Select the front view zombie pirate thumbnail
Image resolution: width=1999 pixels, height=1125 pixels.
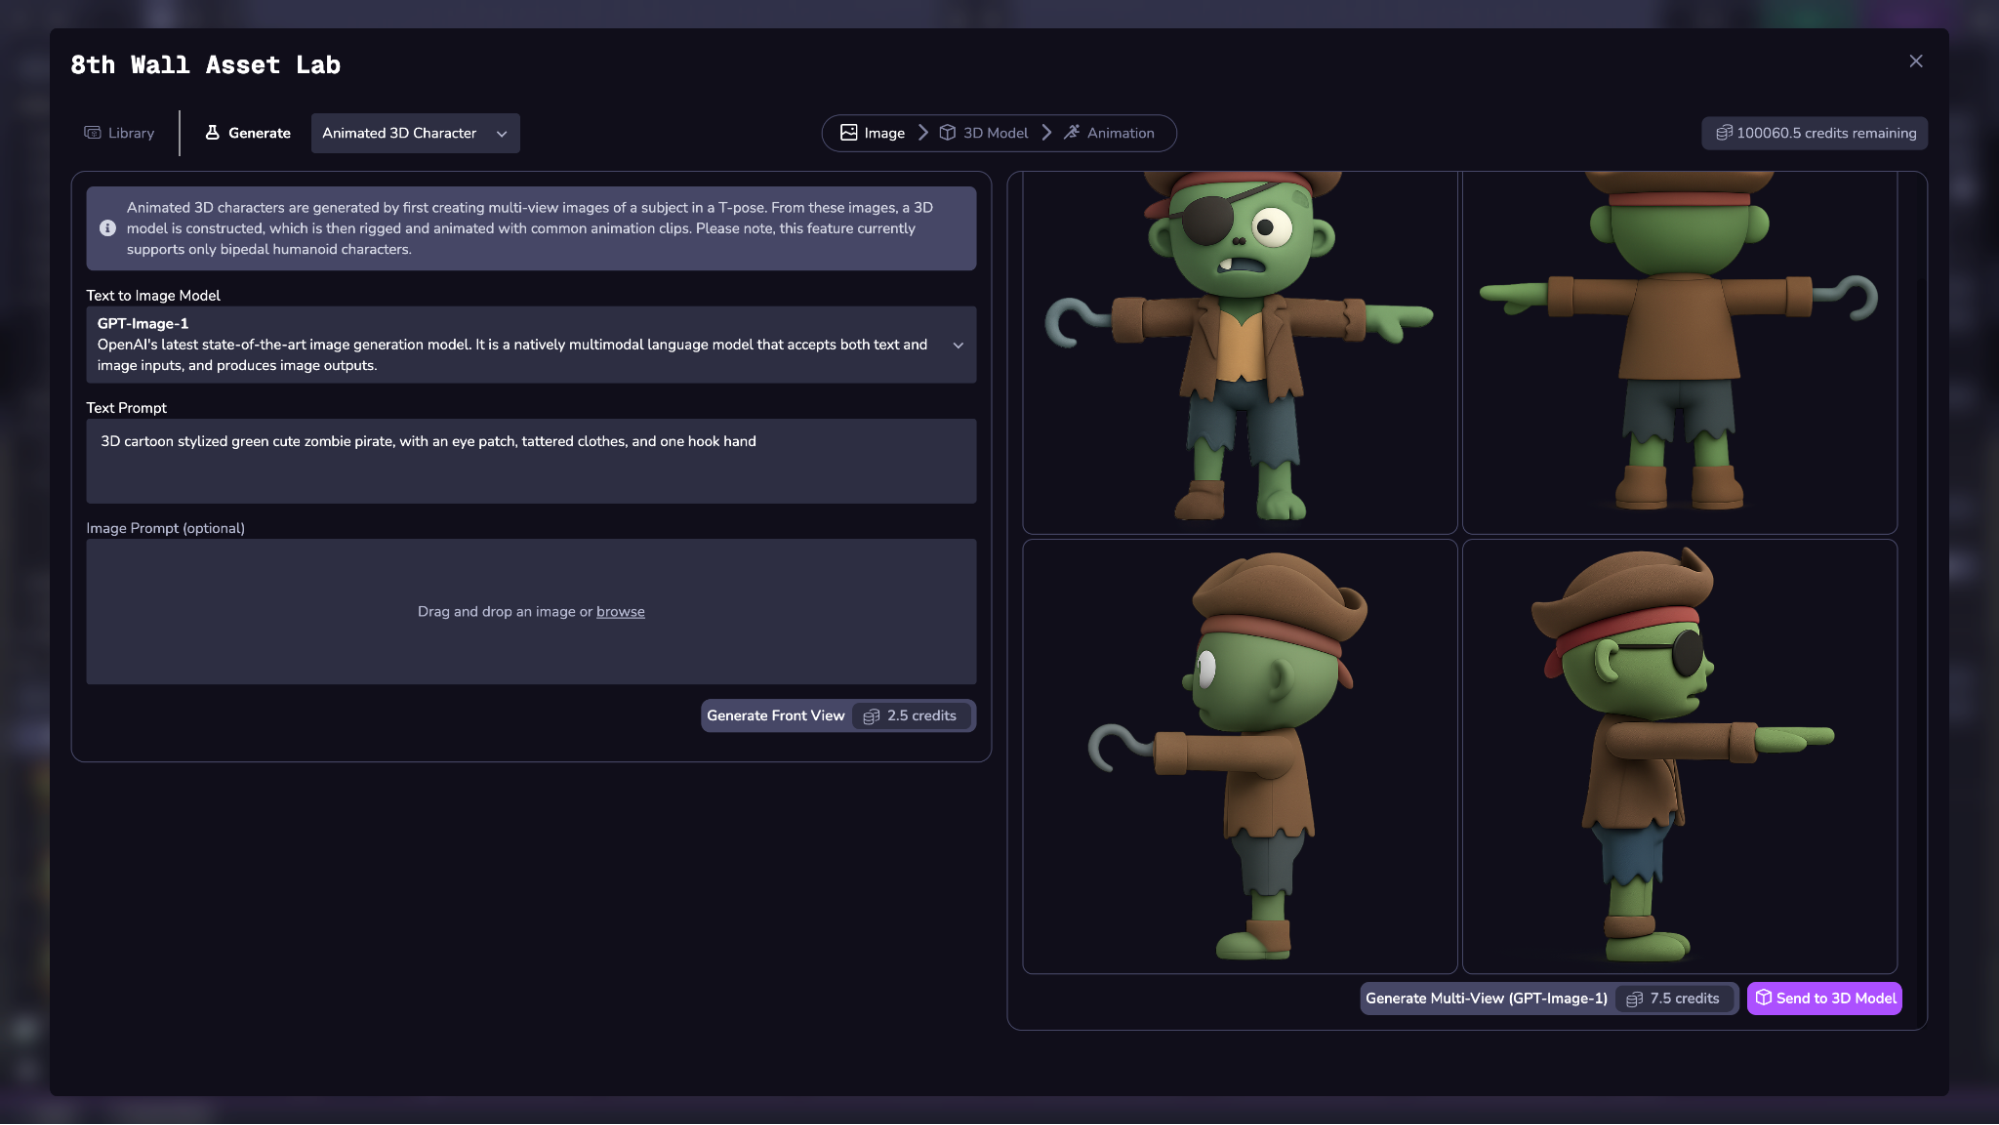[x=1239, y=350]
